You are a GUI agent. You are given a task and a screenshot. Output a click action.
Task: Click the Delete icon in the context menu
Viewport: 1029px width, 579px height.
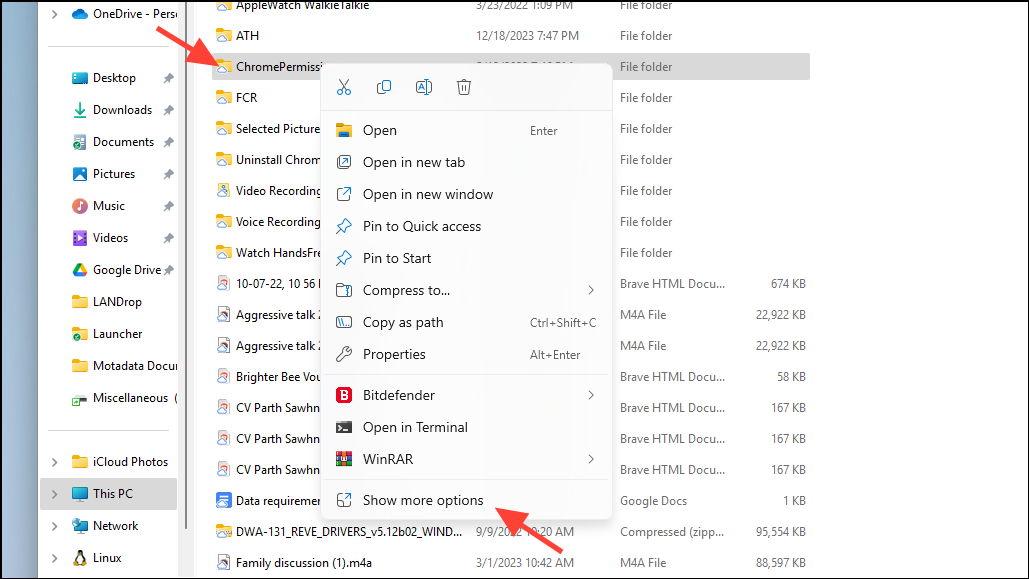tap(463, 87)
